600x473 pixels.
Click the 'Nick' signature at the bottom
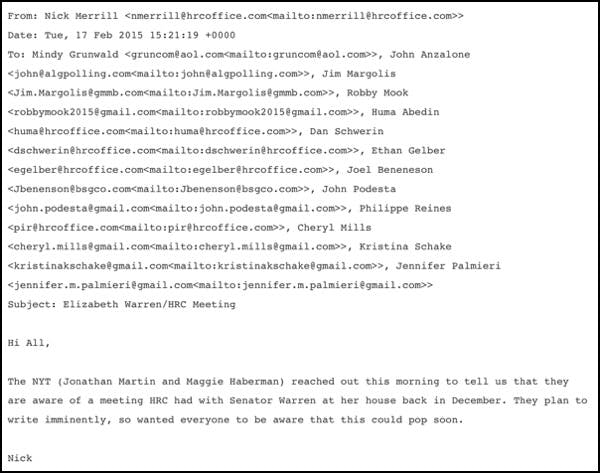coord(20,458)
